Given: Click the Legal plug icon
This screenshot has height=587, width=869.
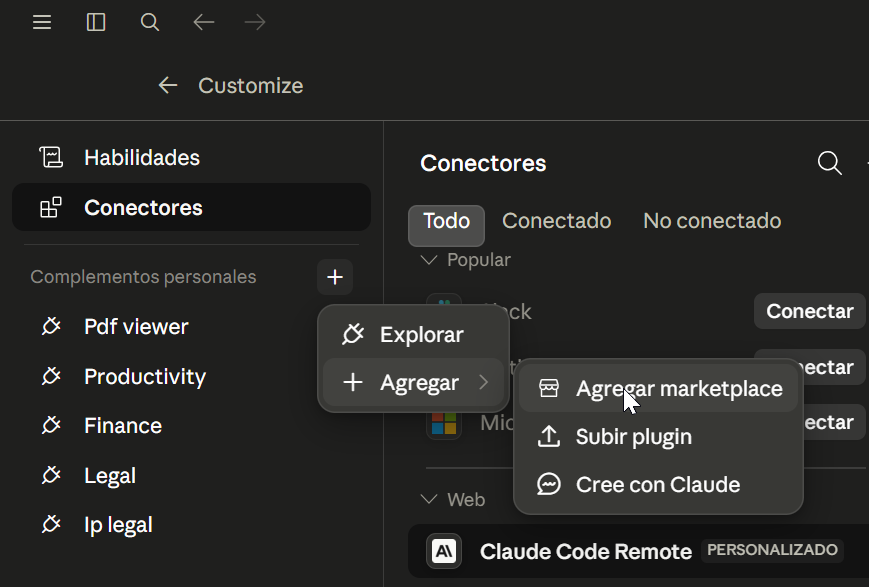Looking at the screenshot, I should [51, 476].
